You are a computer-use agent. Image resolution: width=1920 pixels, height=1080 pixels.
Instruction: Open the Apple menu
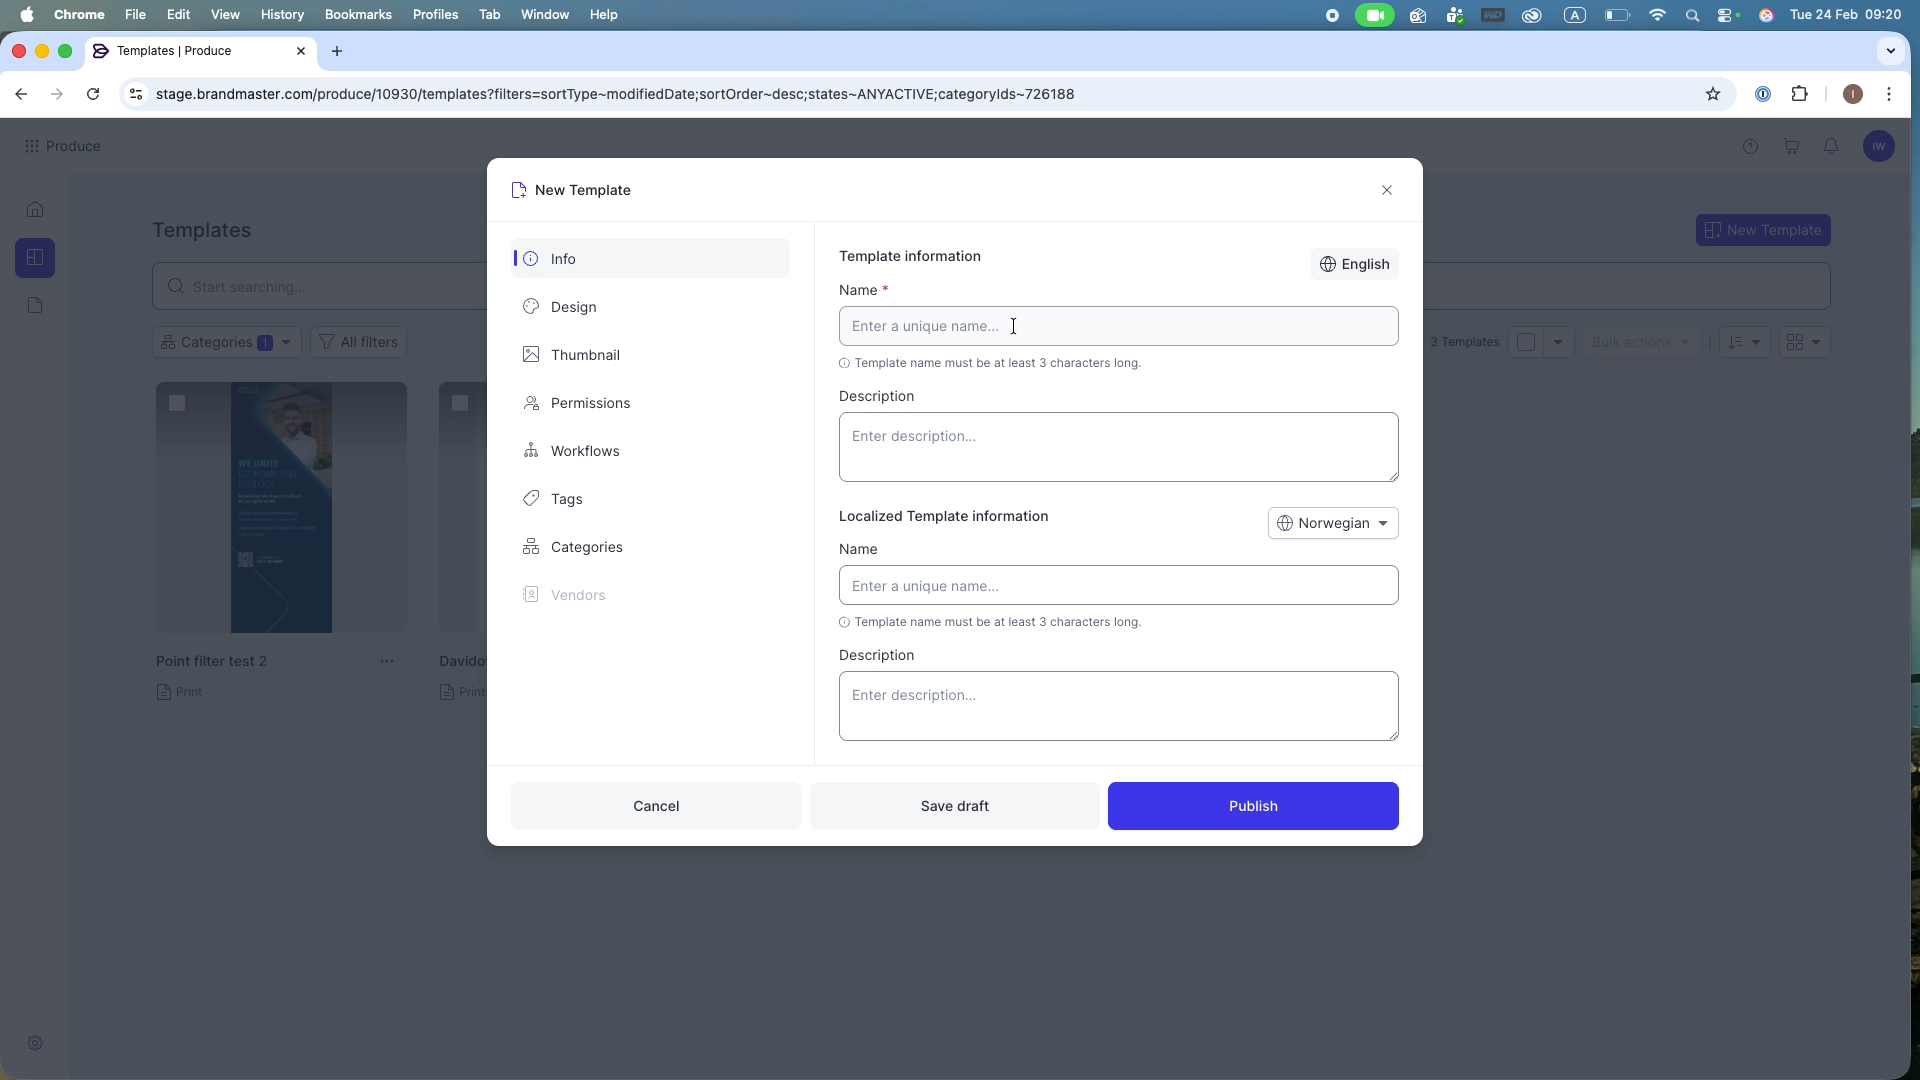click(27, 15)
